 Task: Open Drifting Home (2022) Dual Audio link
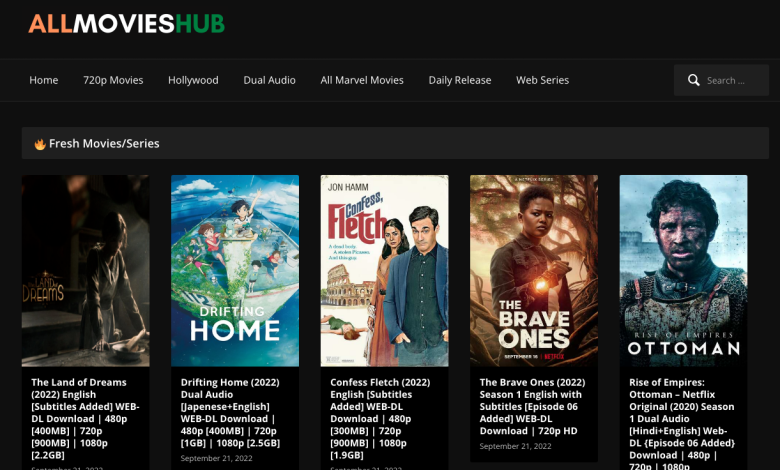point(230,412)
